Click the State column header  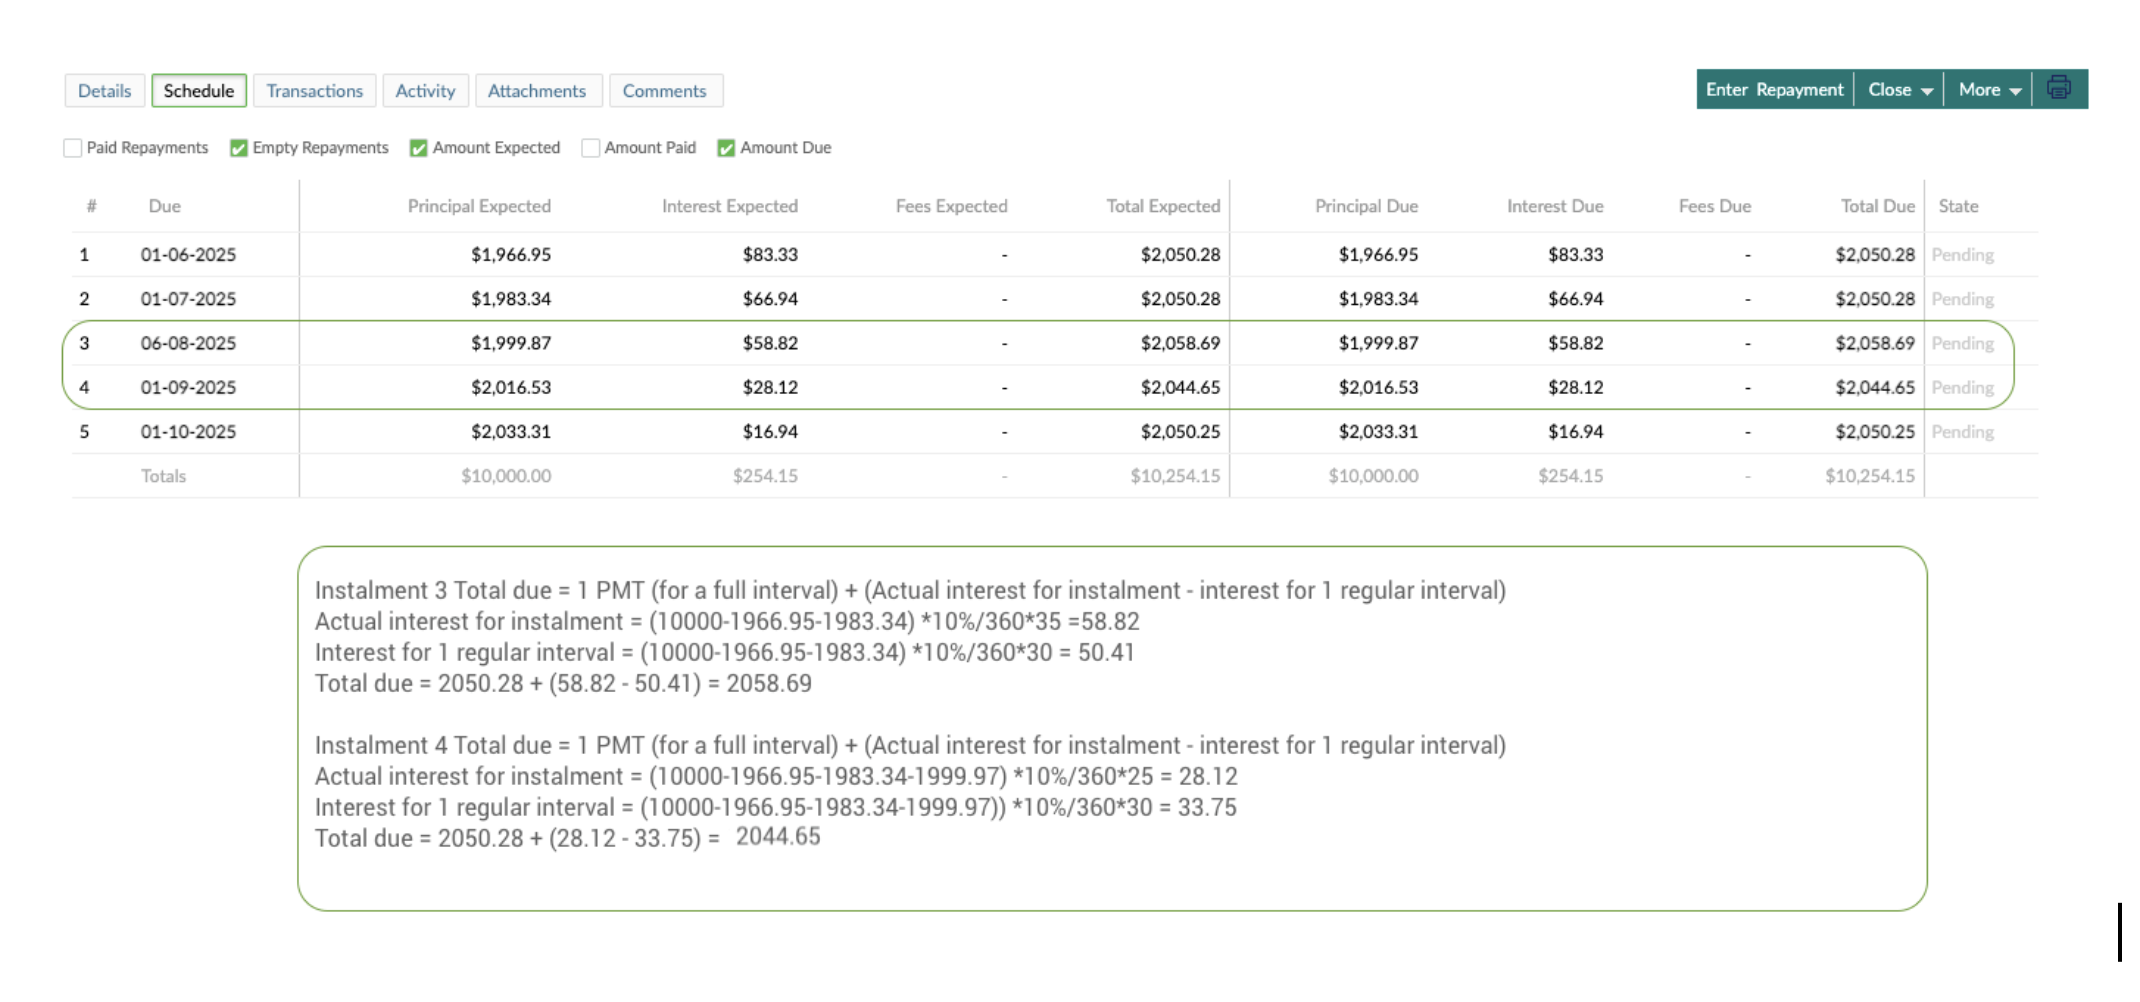[1958, 206]
